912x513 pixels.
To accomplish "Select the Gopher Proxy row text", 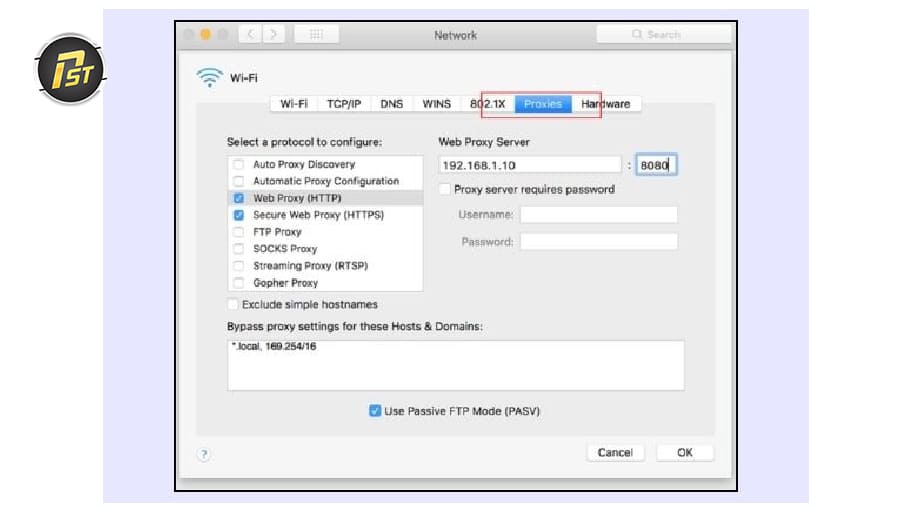I will [x=286, y=283].
